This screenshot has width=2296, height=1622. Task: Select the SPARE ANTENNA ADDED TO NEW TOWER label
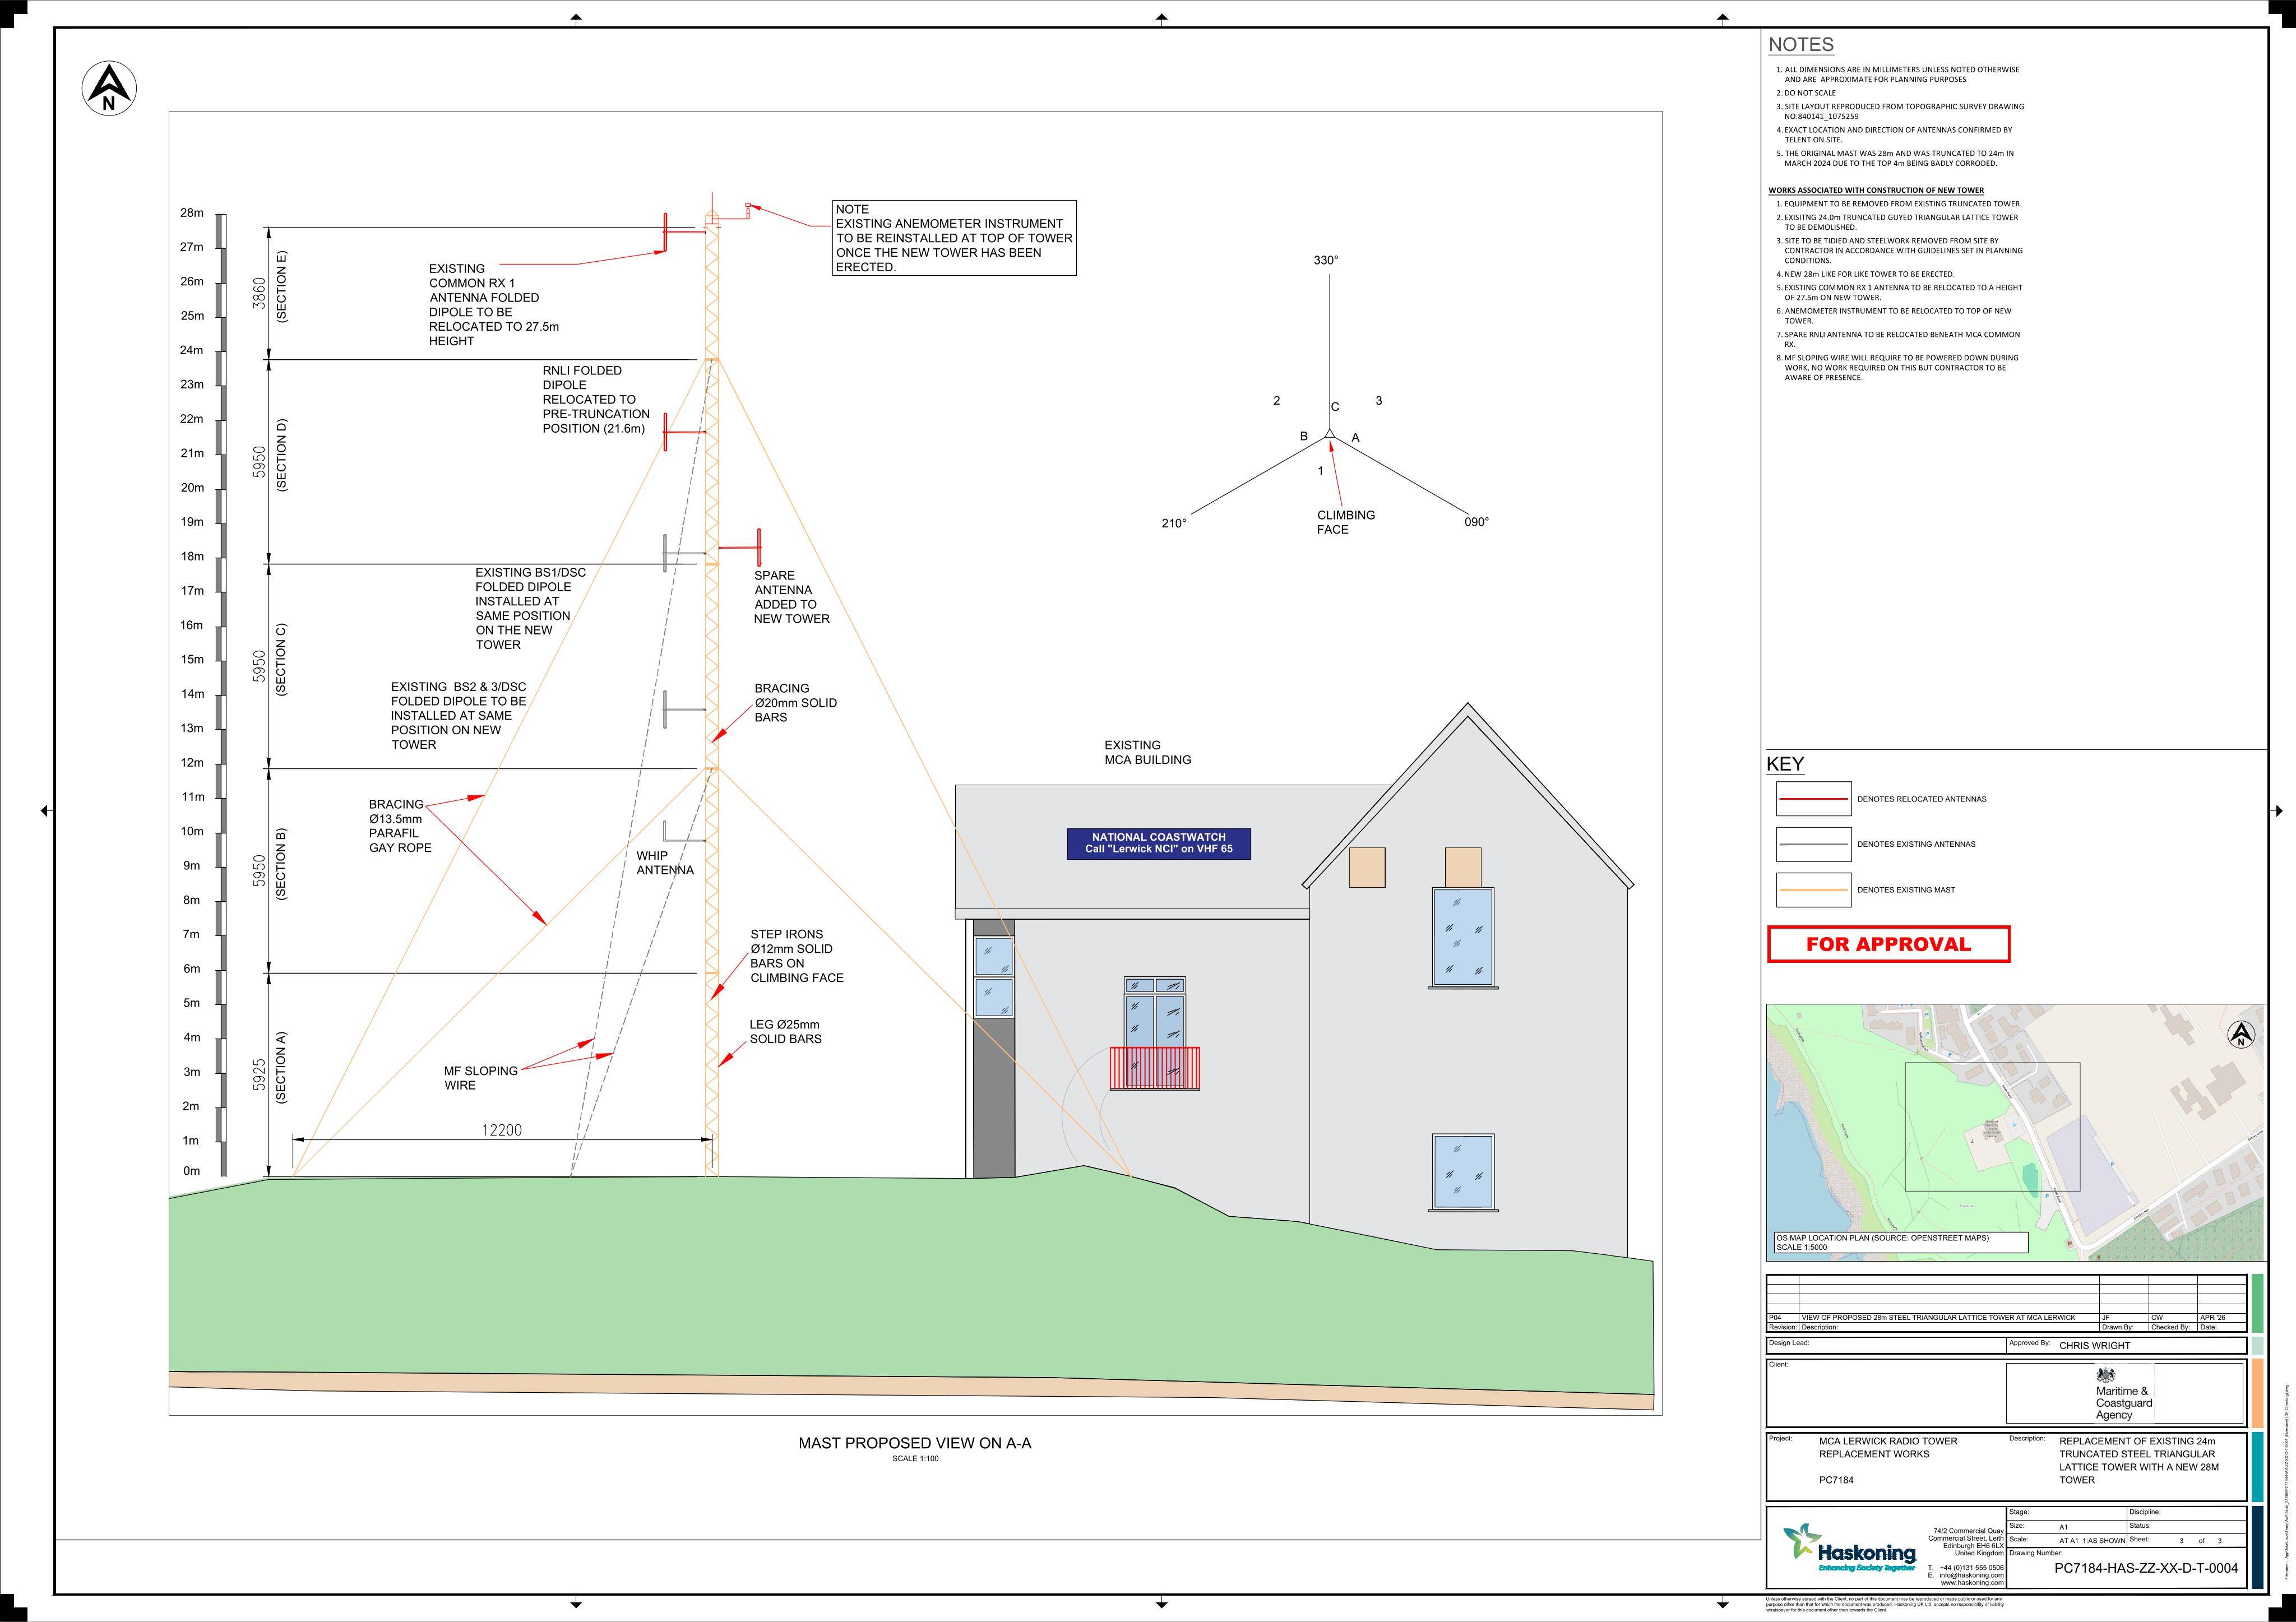tap(791, 597)
